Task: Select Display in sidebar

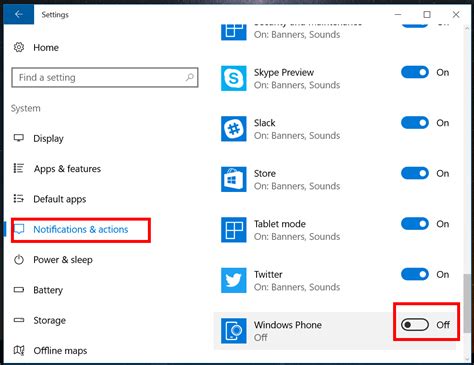Action: [48, 138]
